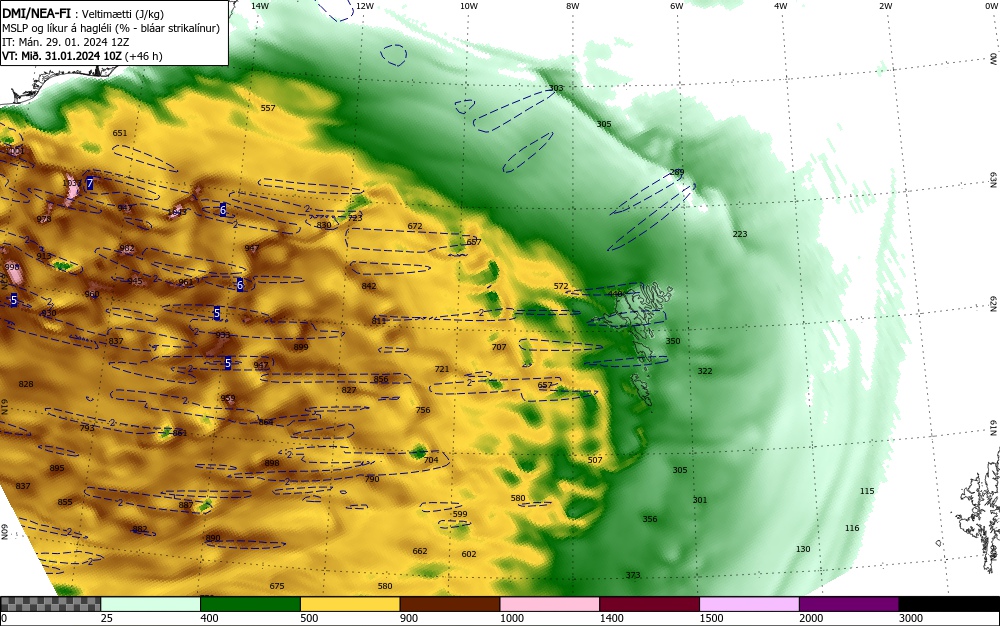Click the '6W' longitude label
The image size is (1000, 626).
click(x=677, y=6)
